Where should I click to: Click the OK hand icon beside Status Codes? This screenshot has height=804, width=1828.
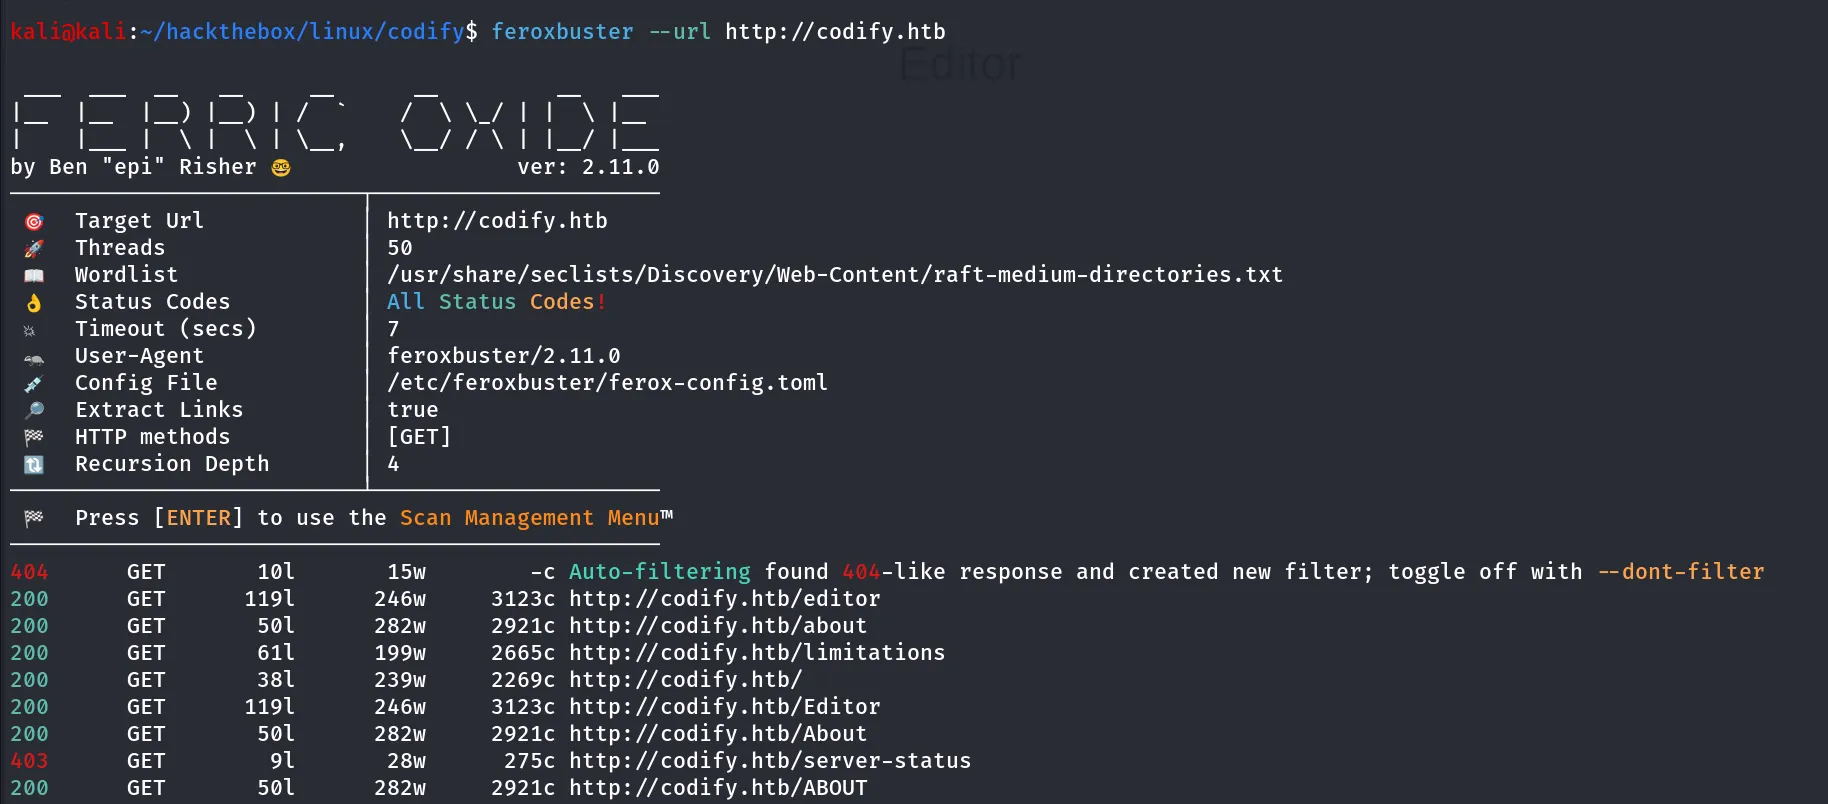tap(34, 302)
